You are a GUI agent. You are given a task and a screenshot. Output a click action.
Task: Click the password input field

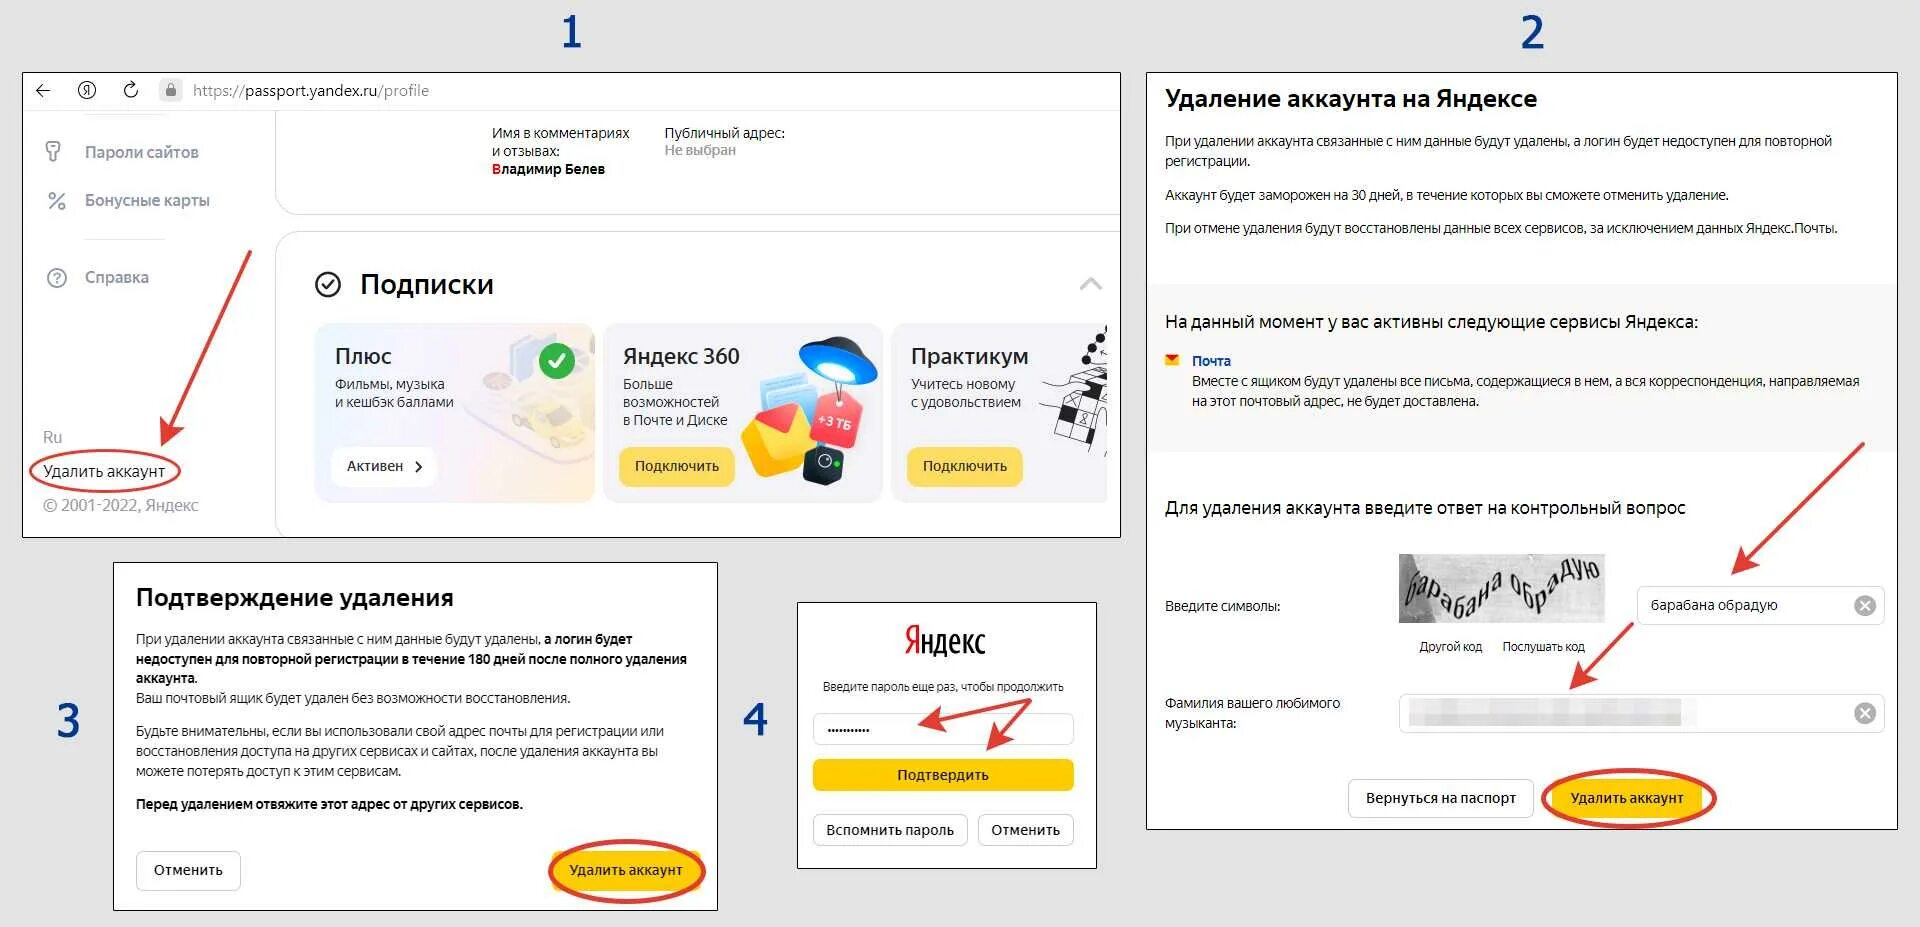(943, 729)
